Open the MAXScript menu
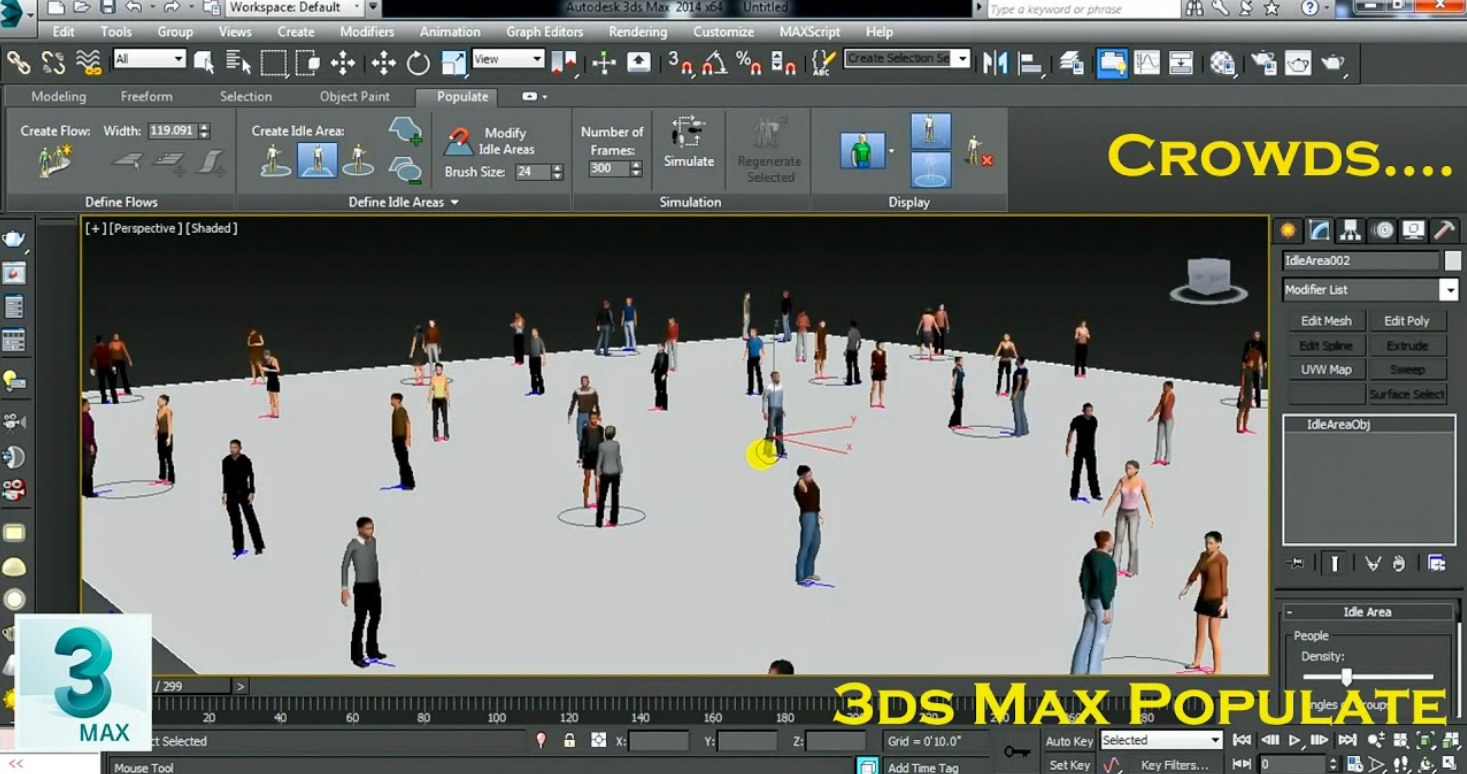Image resolution: width=1467 pixels, height=774 pixels. click(x=809, y=31)
